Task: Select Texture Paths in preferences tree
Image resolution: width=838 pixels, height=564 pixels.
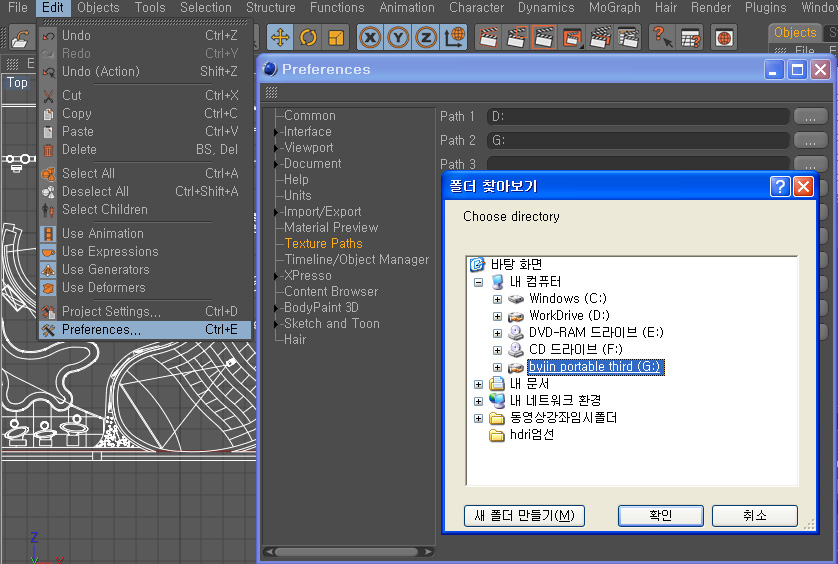Action: (x=323, y=244)
